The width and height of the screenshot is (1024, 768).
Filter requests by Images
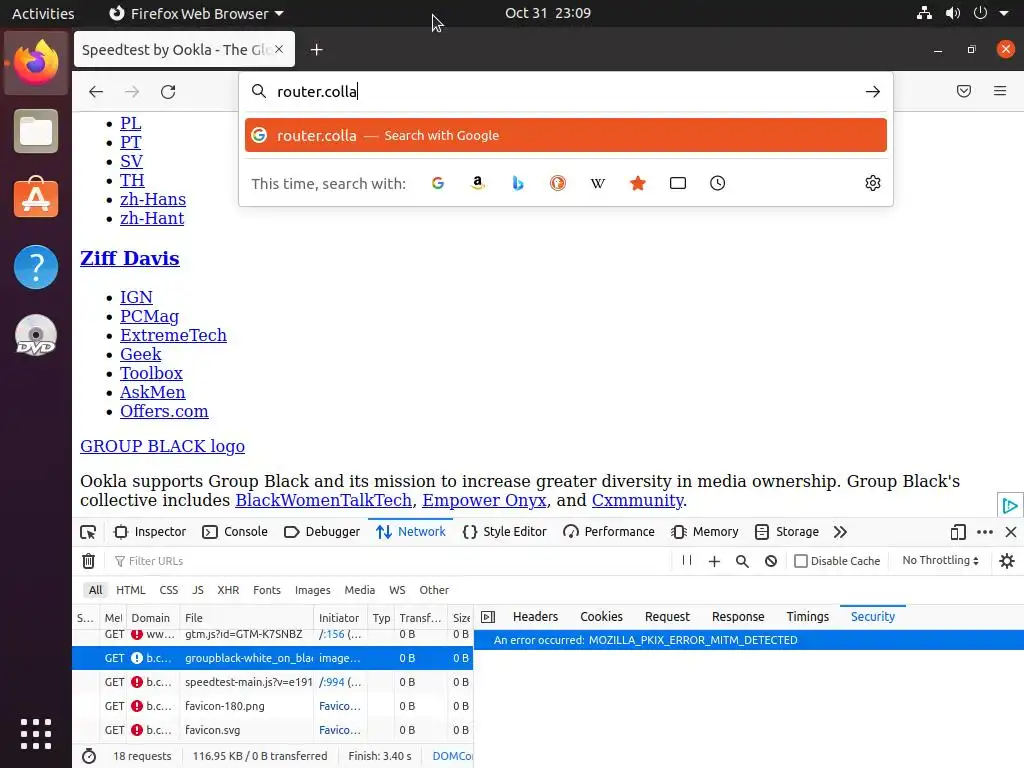click(312, 590)
